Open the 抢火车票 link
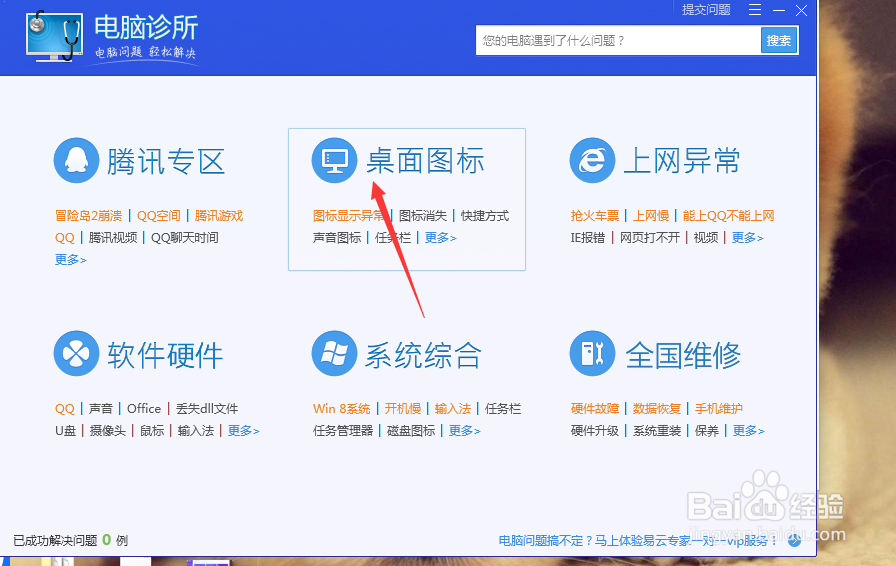The image size is (896, 566). 595,216
